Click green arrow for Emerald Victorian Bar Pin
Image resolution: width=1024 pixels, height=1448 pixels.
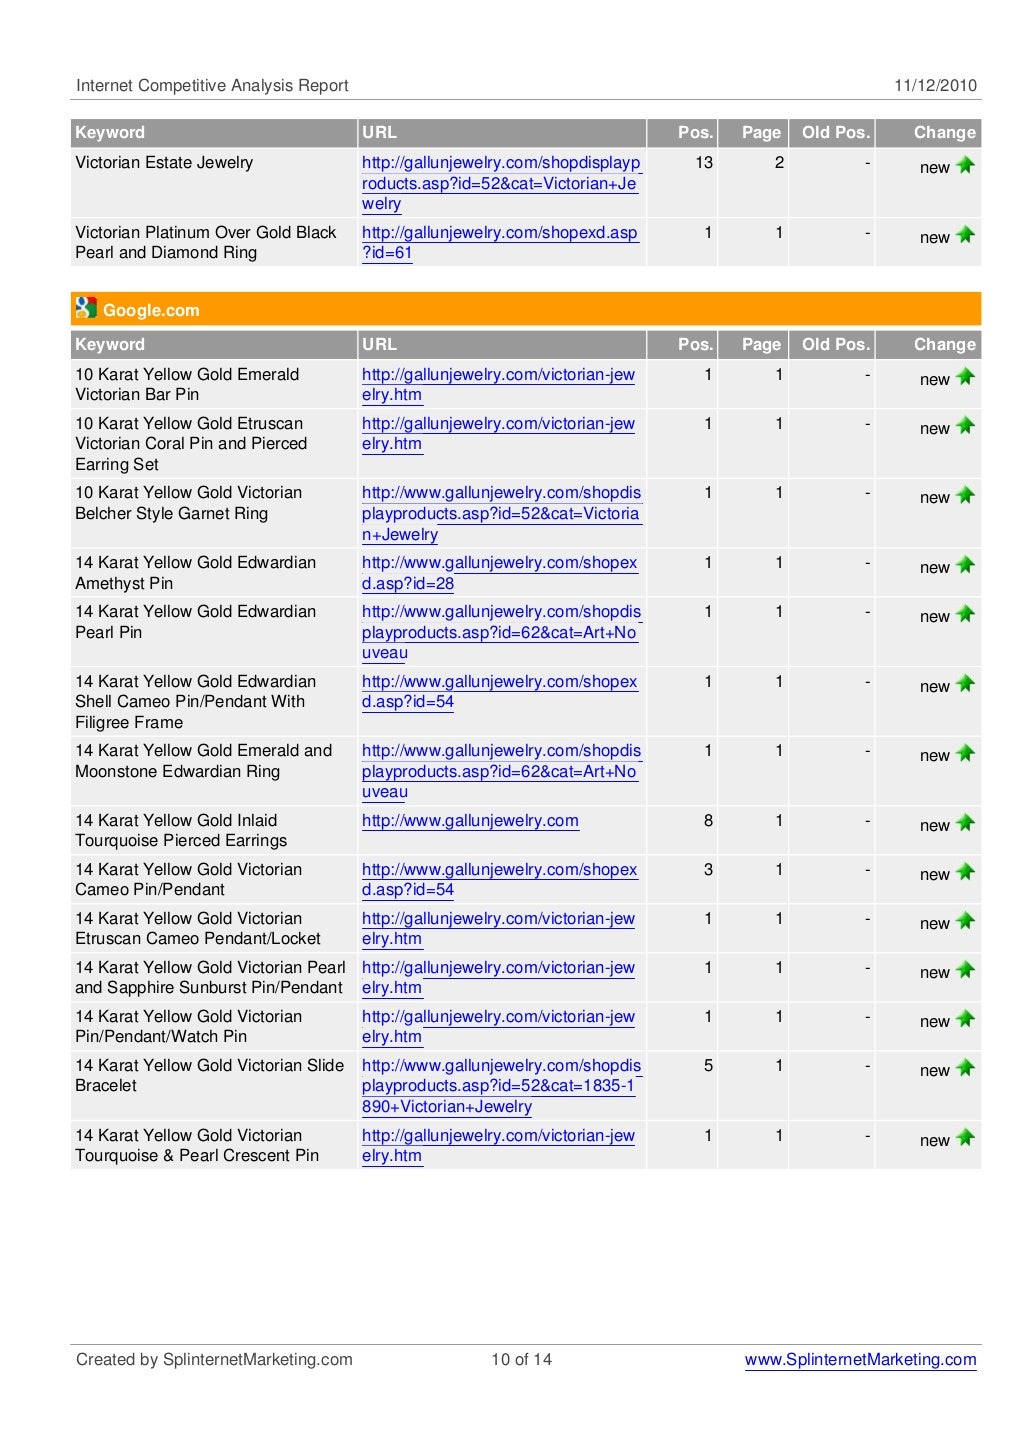coord(965,377)
